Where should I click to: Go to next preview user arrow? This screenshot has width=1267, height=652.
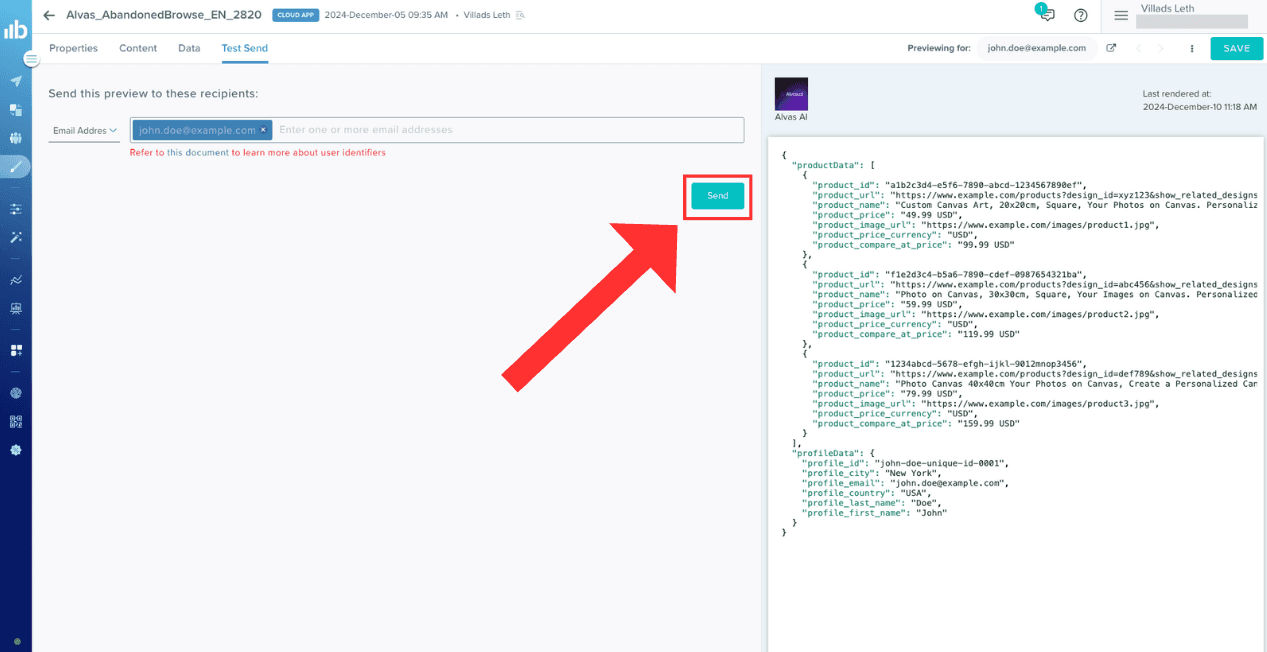(x=1161, y=48)
